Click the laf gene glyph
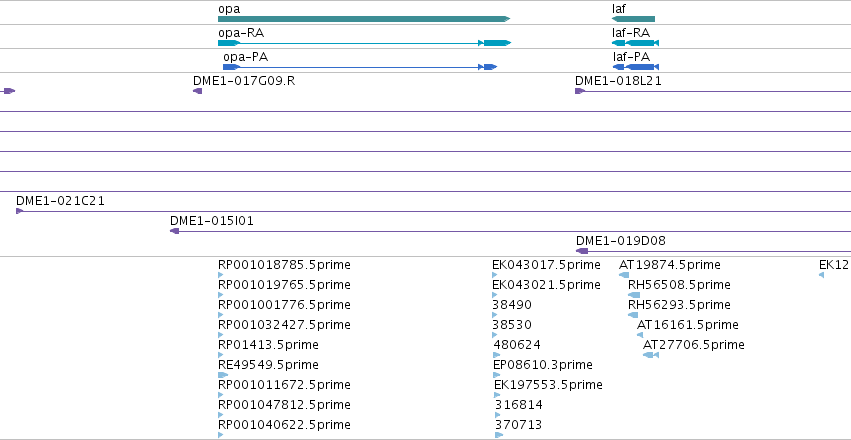 (633, 19)
